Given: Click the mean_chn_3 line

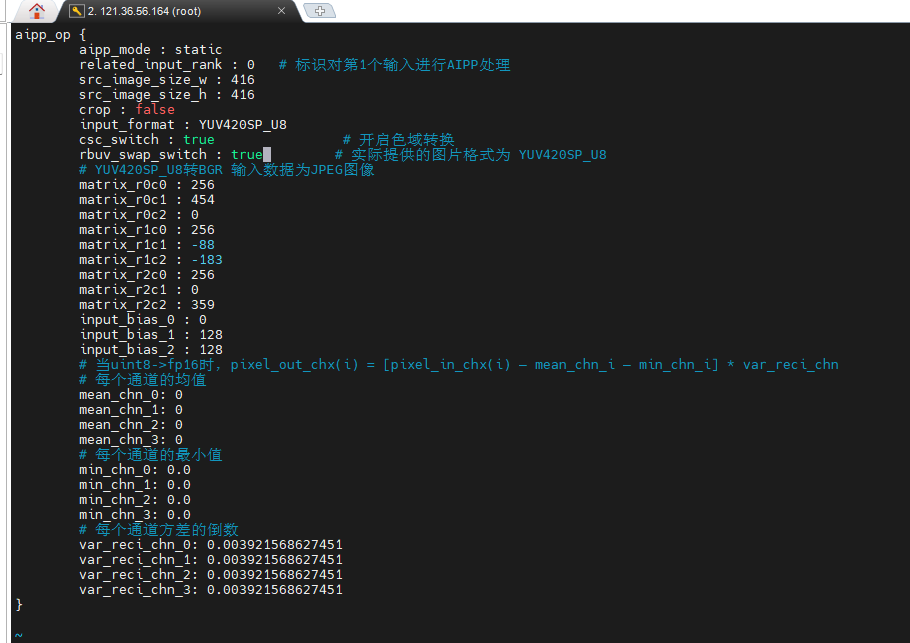Looking at the screenshot, I should [130, 440].
